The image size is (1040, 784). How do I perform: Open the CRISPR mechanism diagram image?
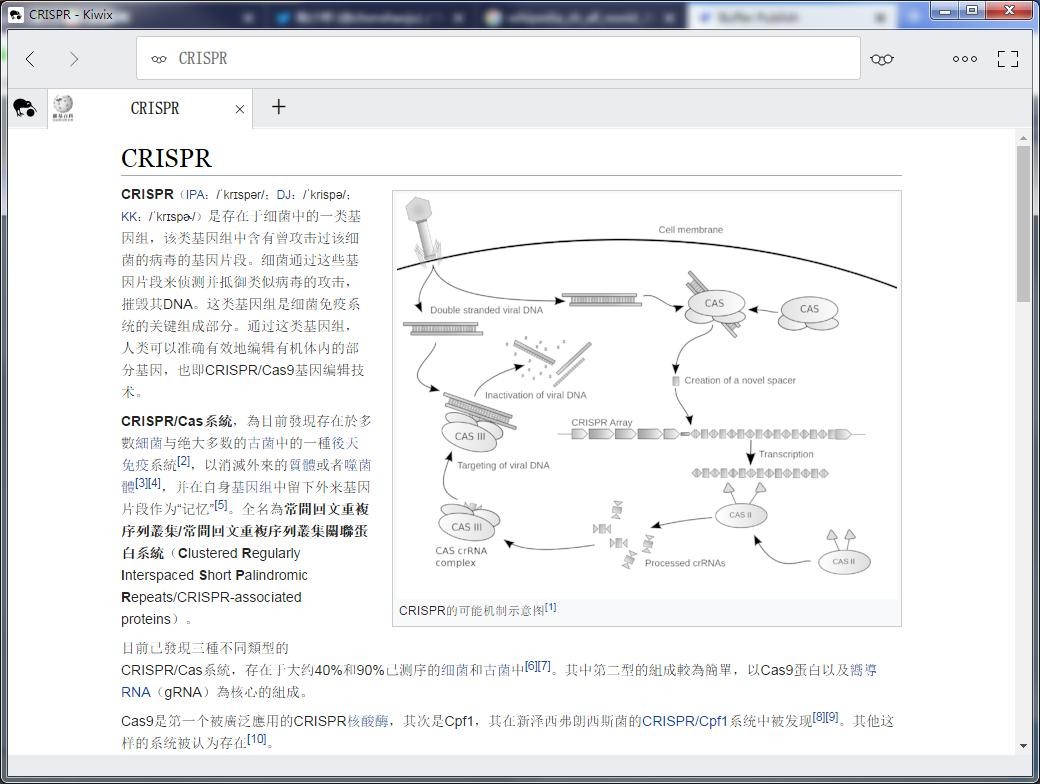(646, 395)
